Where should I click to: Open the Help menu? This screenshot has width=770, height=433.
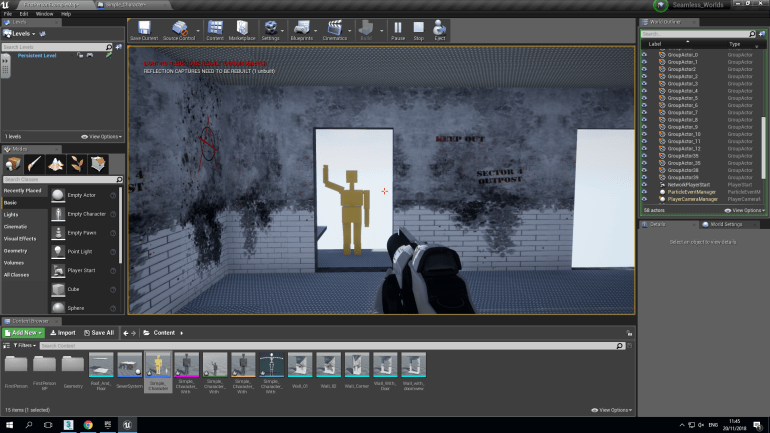tap(66, 14)
